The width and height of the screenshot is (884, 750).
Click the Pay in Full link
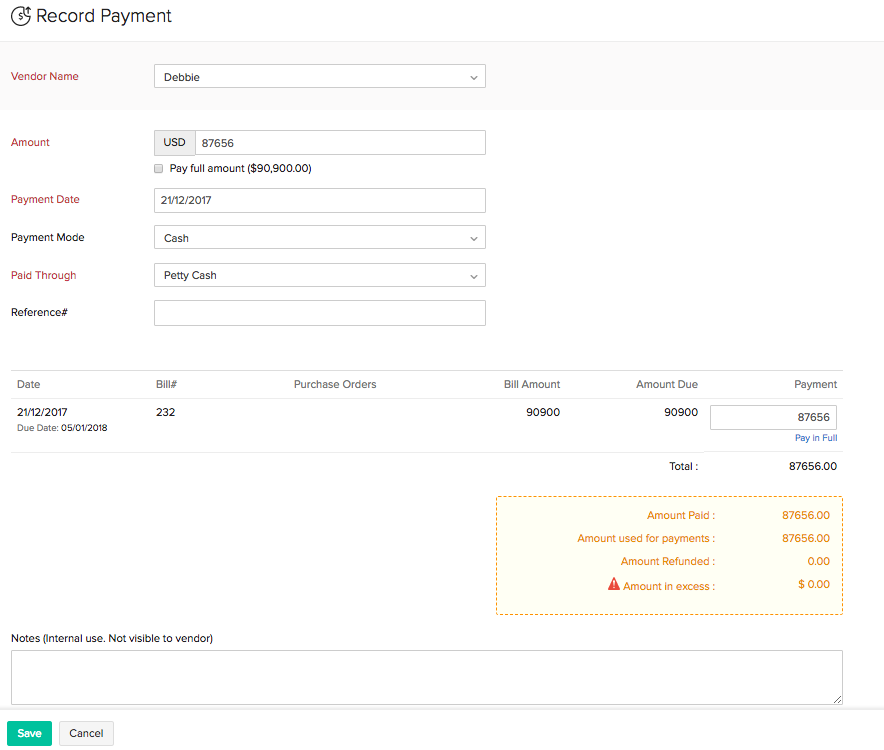tap(815, 438)
